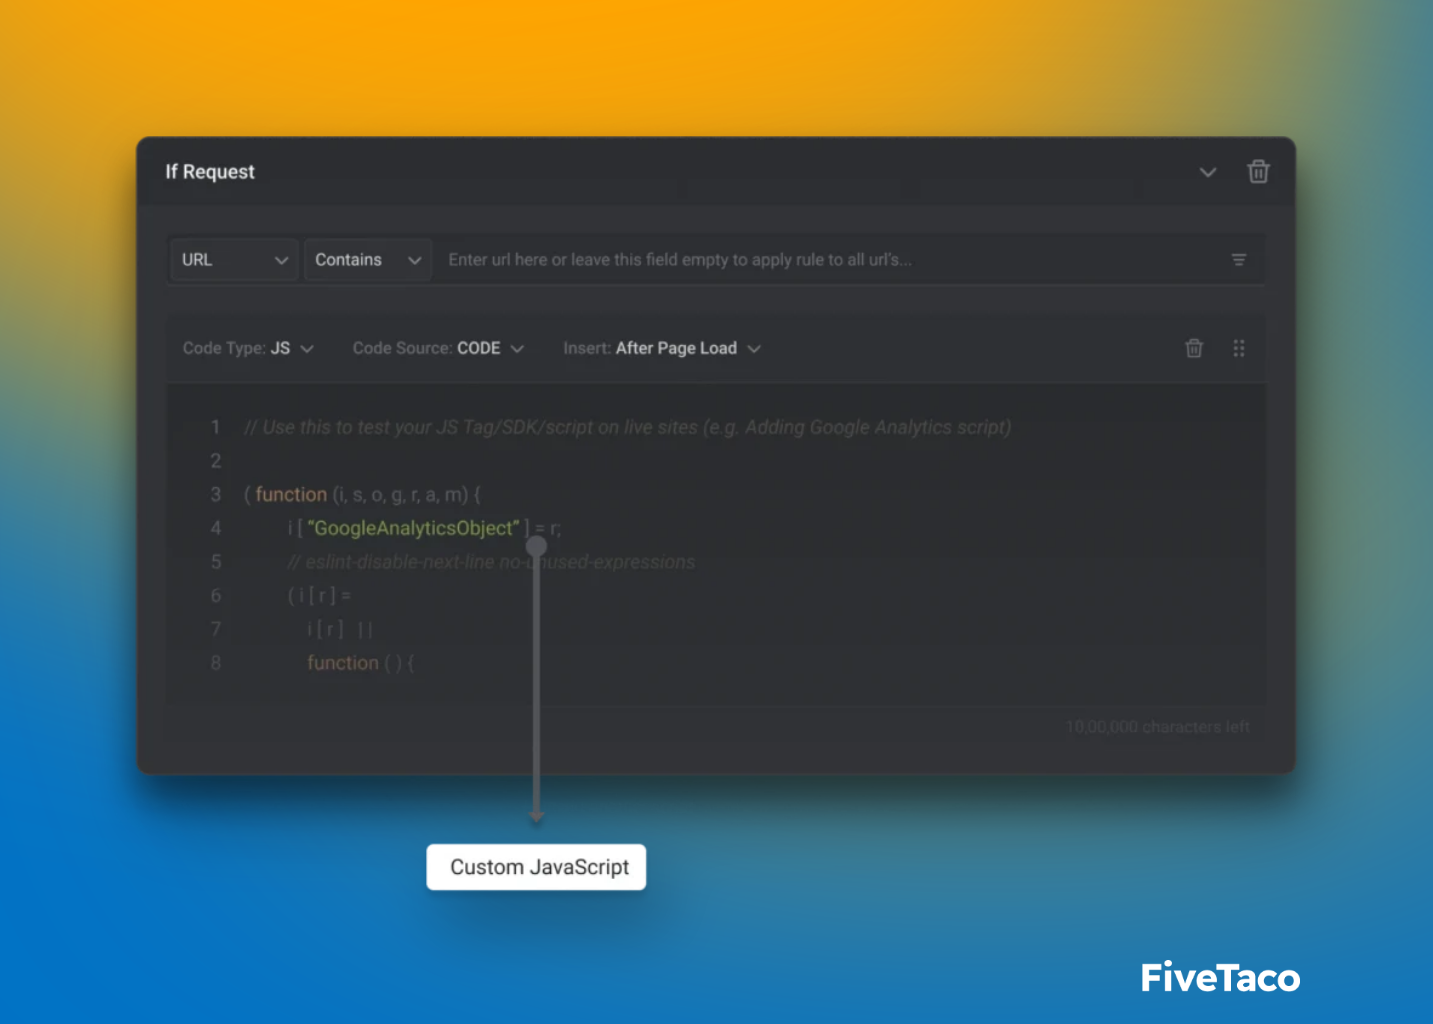This screenshot has width=1433, height=1024.
Task: Open the URL condition dropdown
Action: point(232,259)
